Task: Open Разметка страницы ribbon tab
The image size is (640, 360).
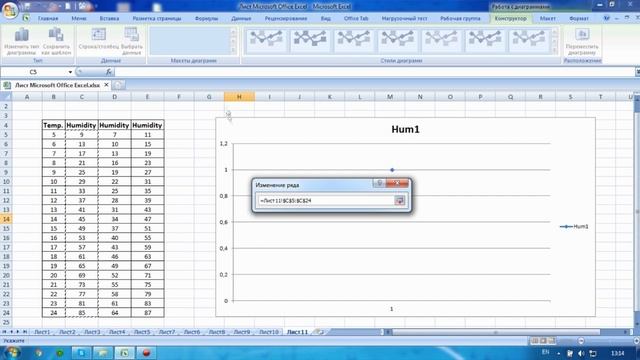Action: click(x=157, y=18)
